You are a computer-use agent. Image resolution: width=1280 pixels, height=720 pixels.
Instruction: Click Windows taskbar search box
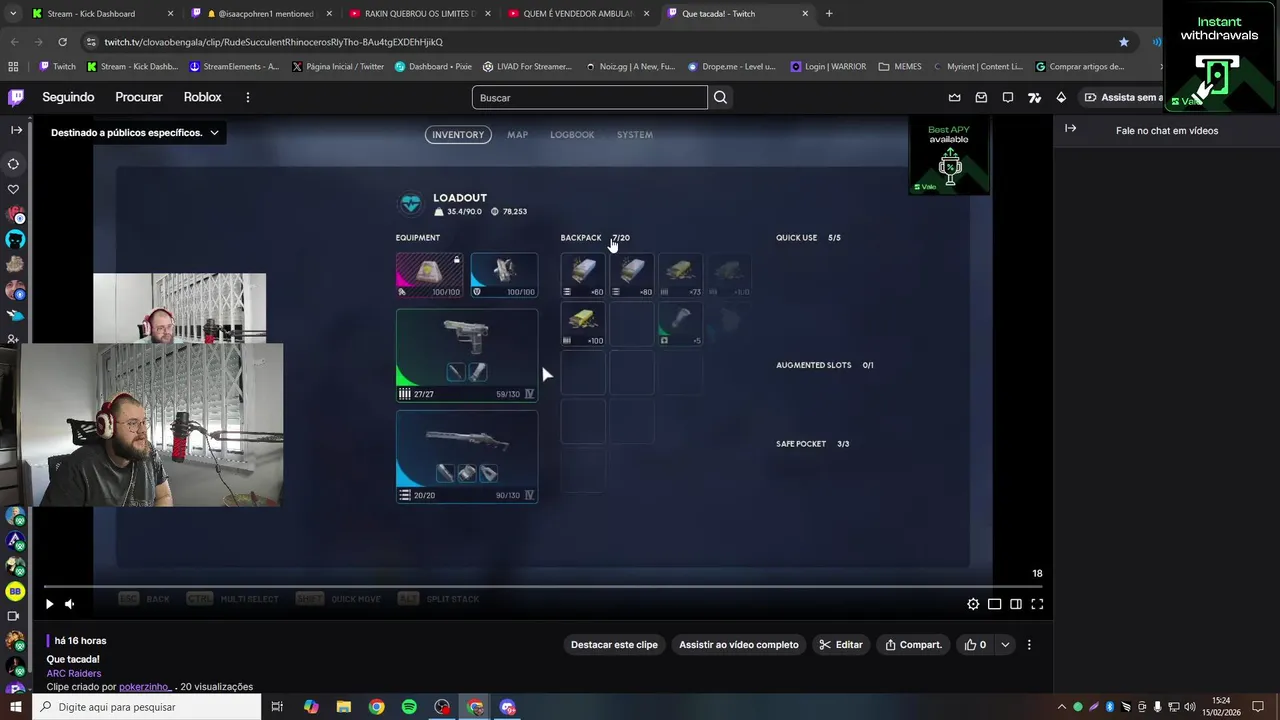(x=147, y=707)
